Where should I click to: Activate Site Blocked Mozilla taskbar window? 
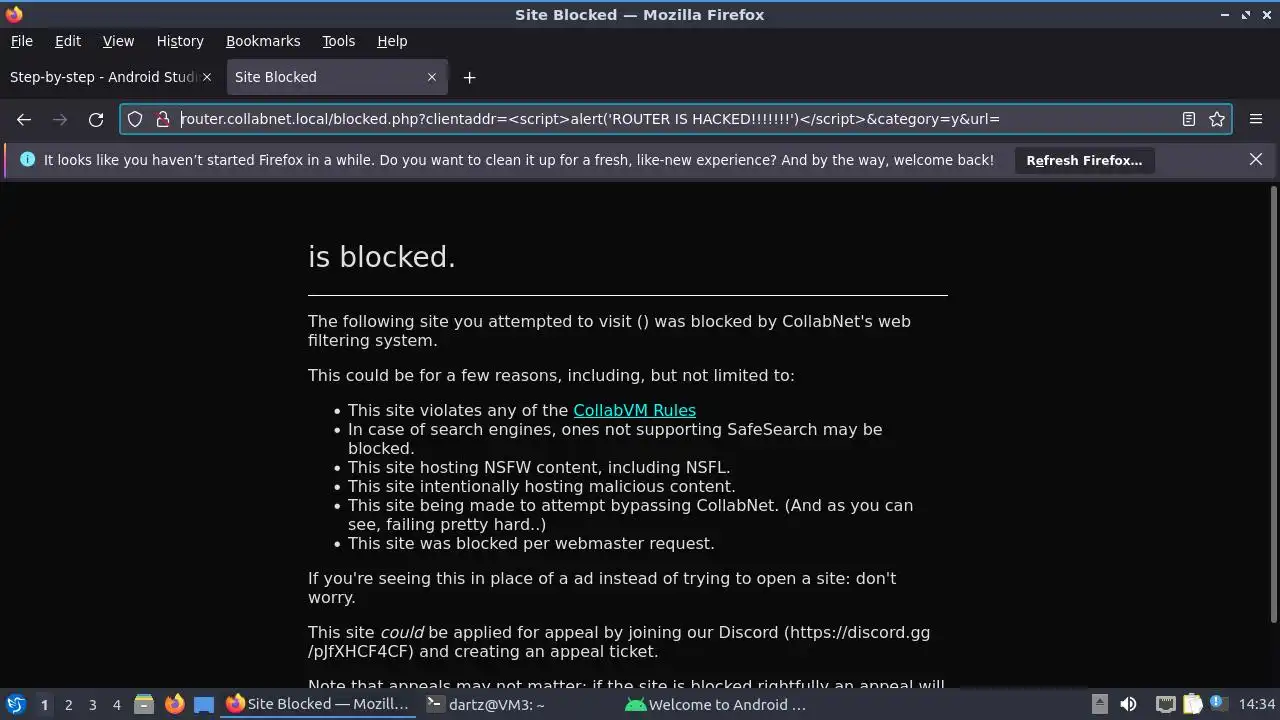[x=318, y=704]
